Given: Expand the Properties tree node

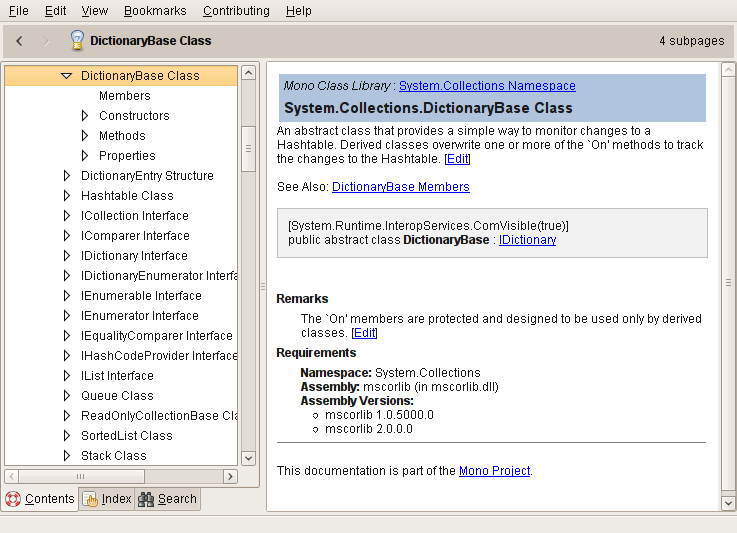Looking at the screenshot, I should coord(85,156).
